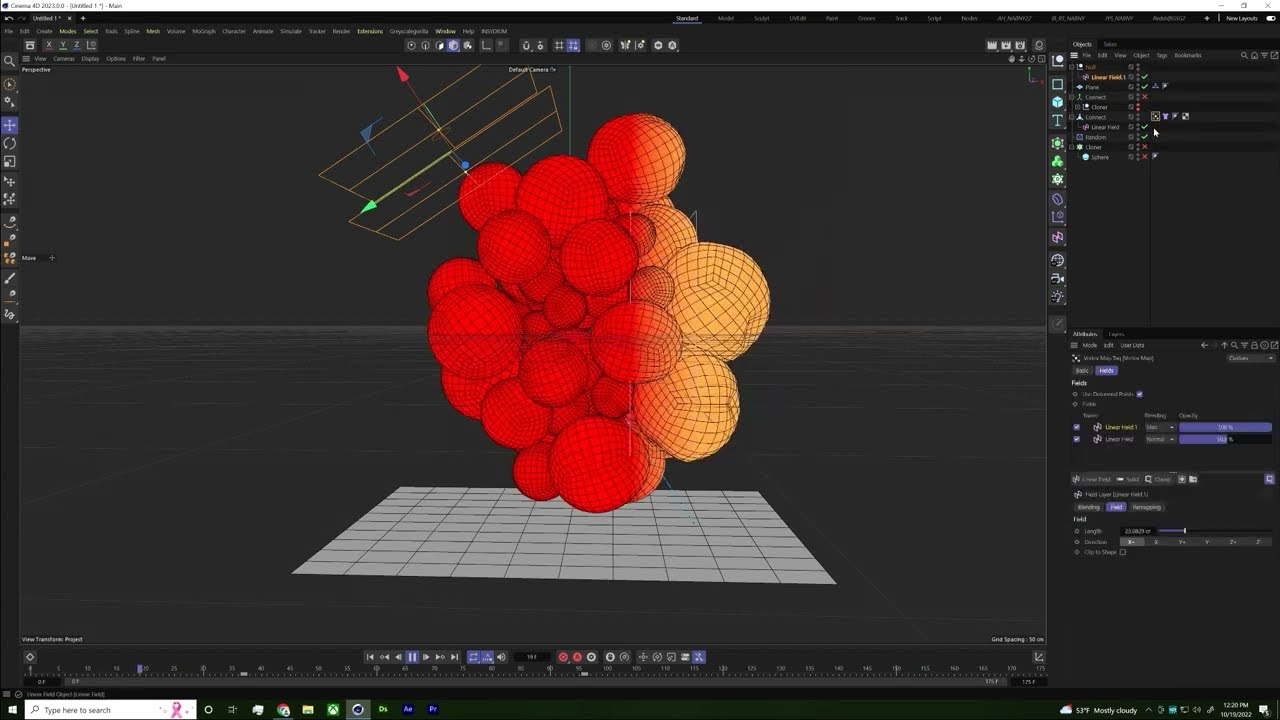
Task: Click the triangle tag on the Plane object
Action: pos(1156,87)
